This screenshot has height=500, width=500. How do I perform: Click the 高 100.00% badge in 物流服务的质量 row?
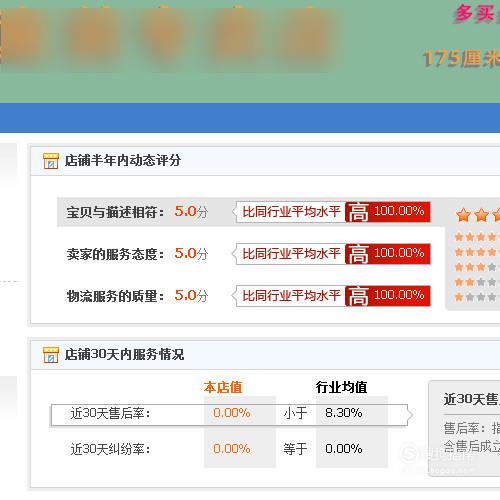[388, 296]
